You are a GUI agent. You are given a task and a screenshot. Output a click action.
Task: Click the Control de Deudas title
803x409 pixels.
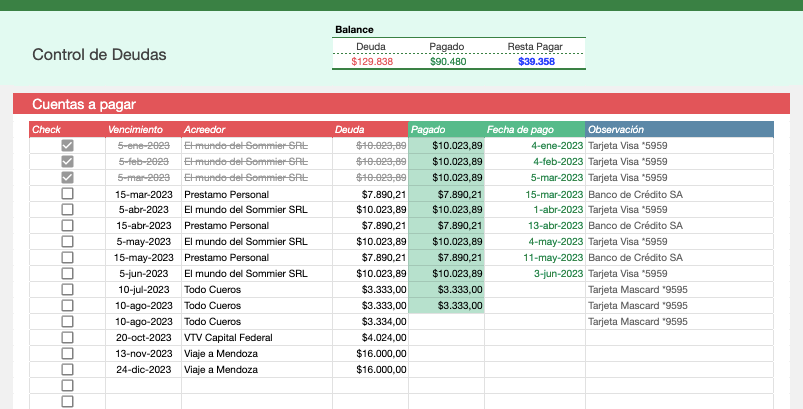(99, 55)
